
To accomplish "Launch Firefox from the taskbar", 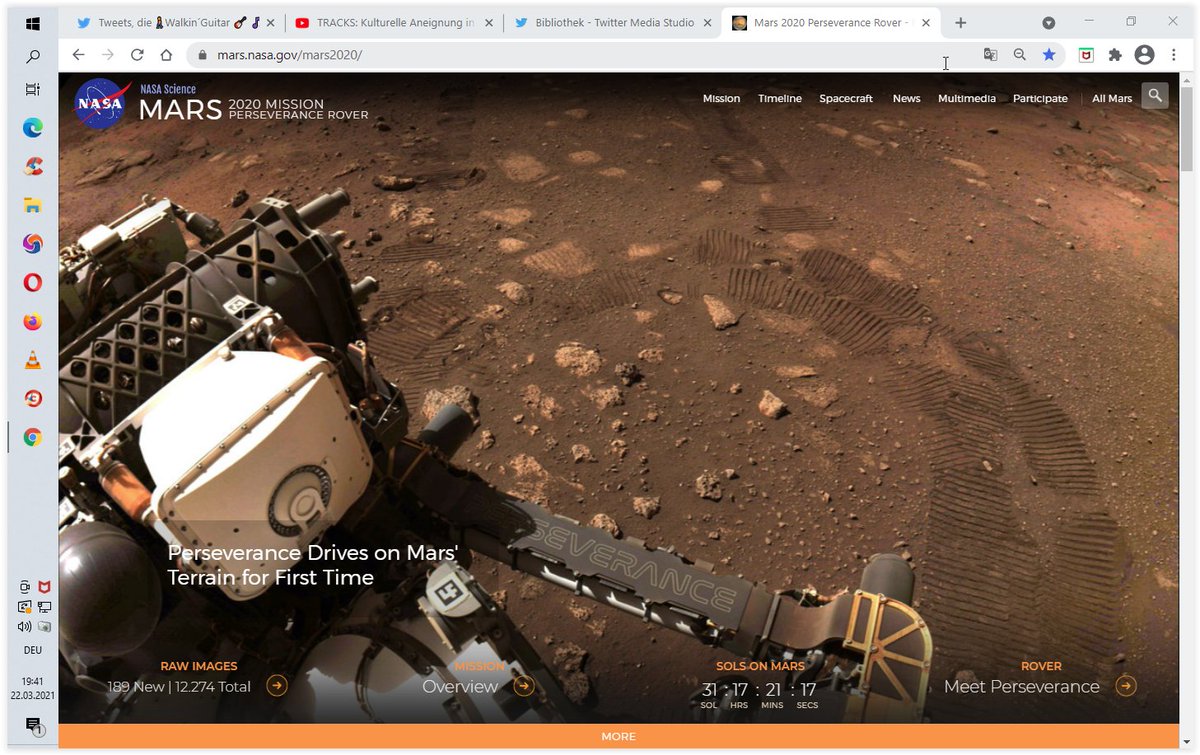I will point(32,322).
